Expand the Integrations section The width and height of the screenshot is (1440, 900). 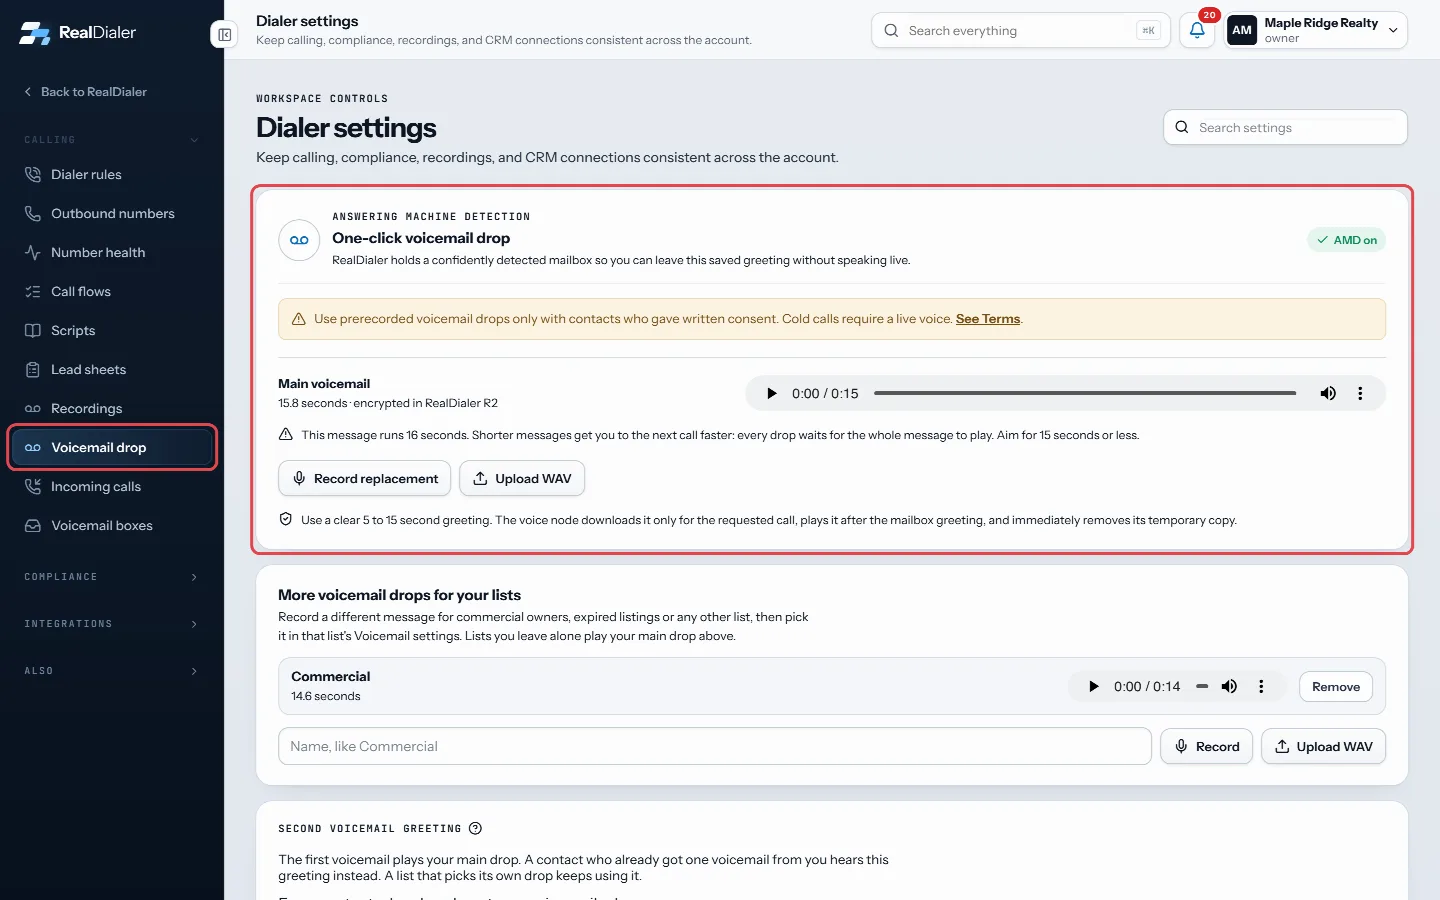click(112, 624)
